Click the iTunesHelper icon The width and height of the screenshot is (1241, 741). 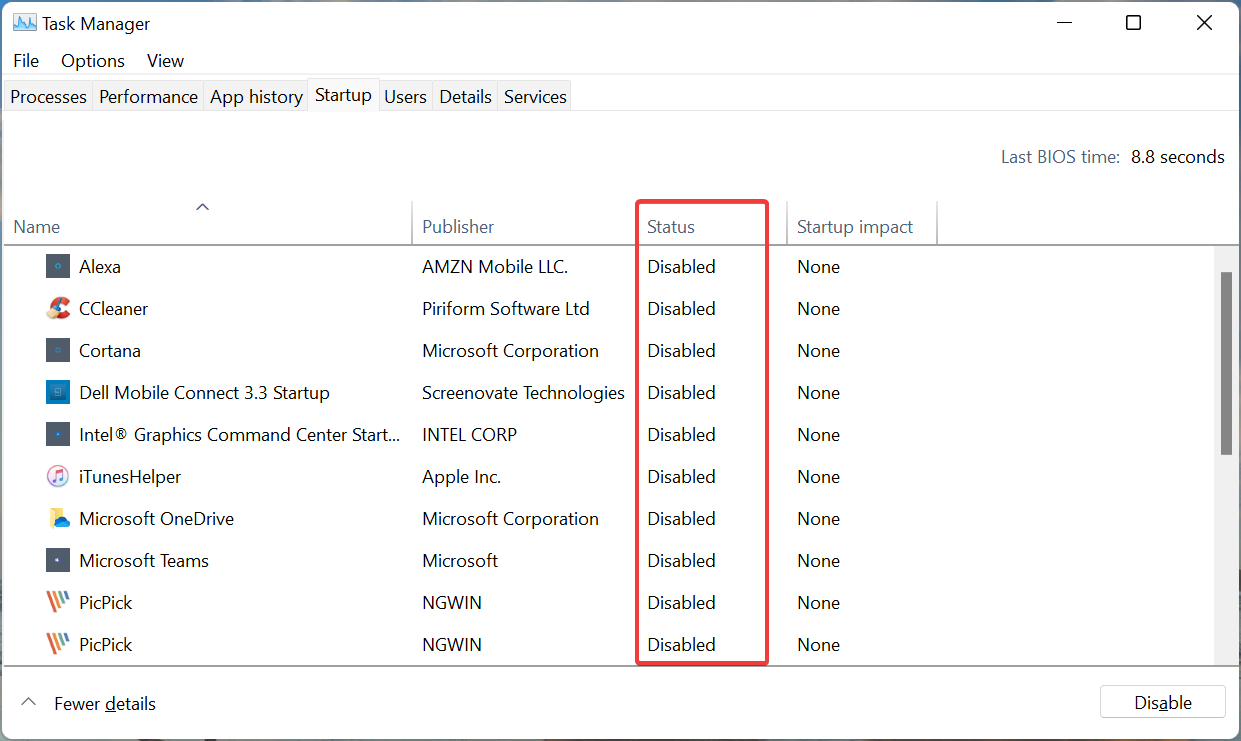pyautogui.click(x=57, y=476)
